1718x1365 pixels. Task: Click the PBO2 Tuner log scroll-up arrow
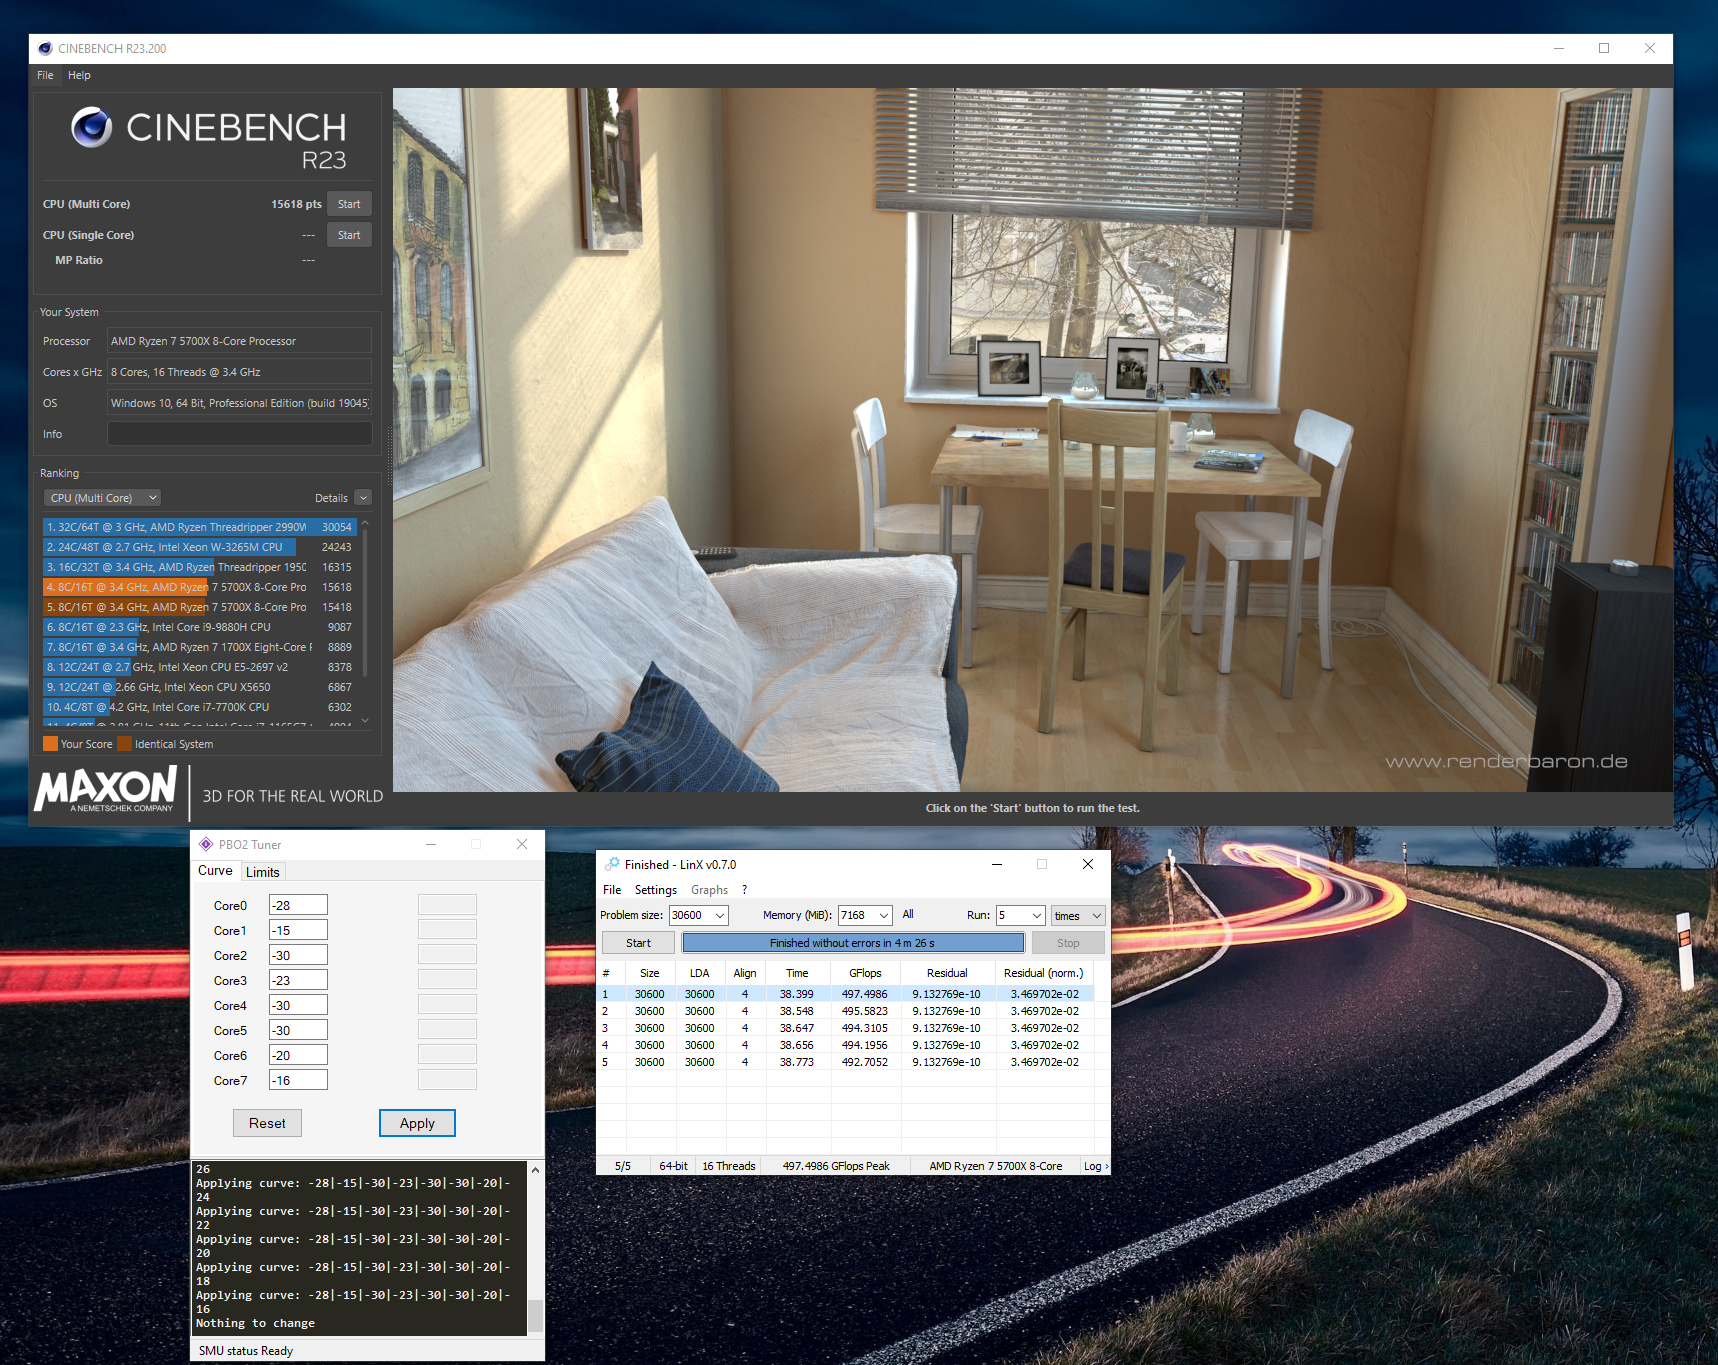point(535,1169)
